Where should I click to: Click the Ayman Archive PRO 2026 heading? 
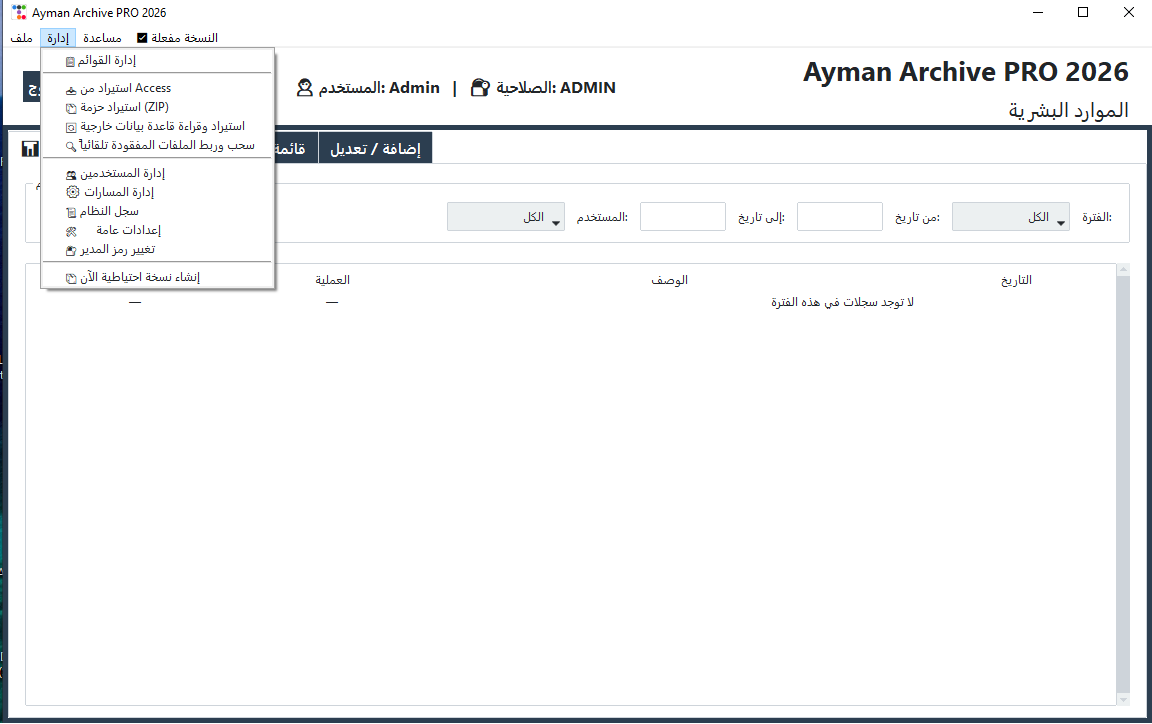click(x=965, y=72)
